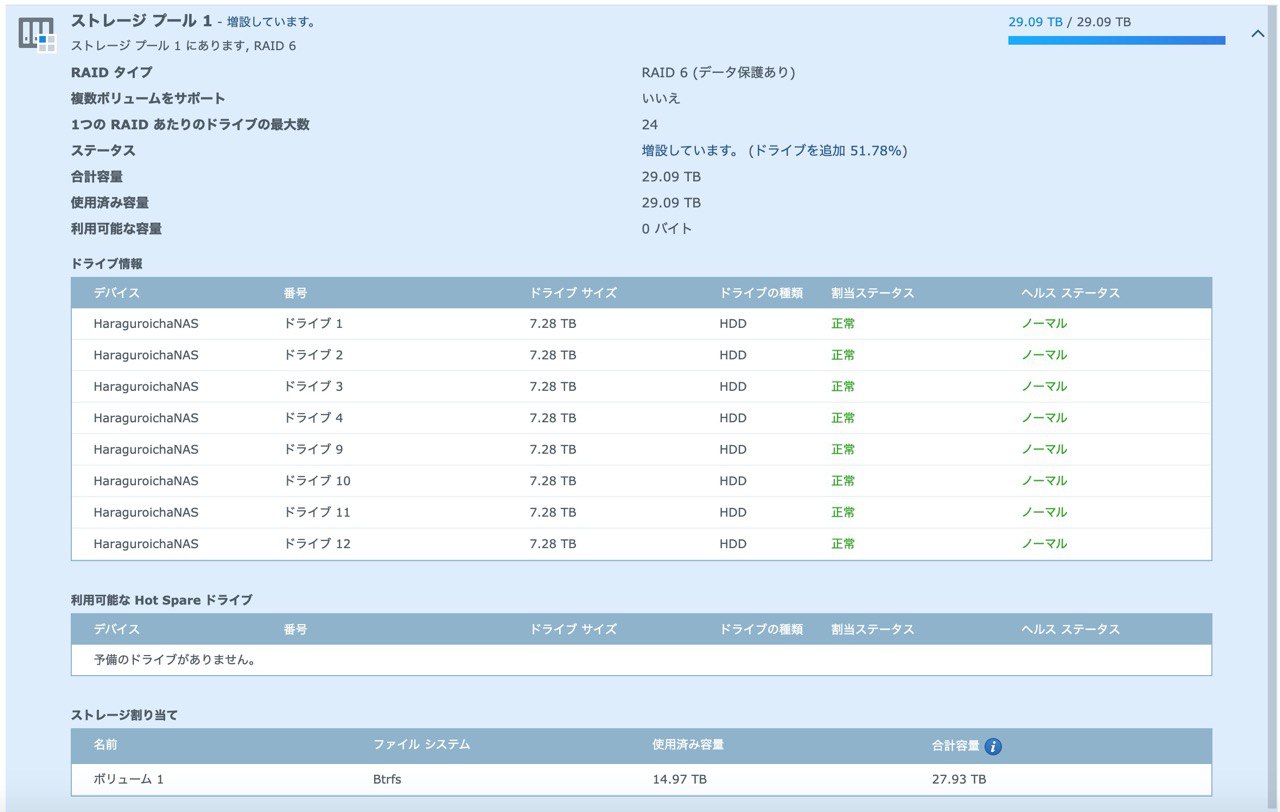Click the ノーマル health status for ドライブ 9
Image resolution: width=1280 pixels, height=812 pixels.
tap(1044, 449)
